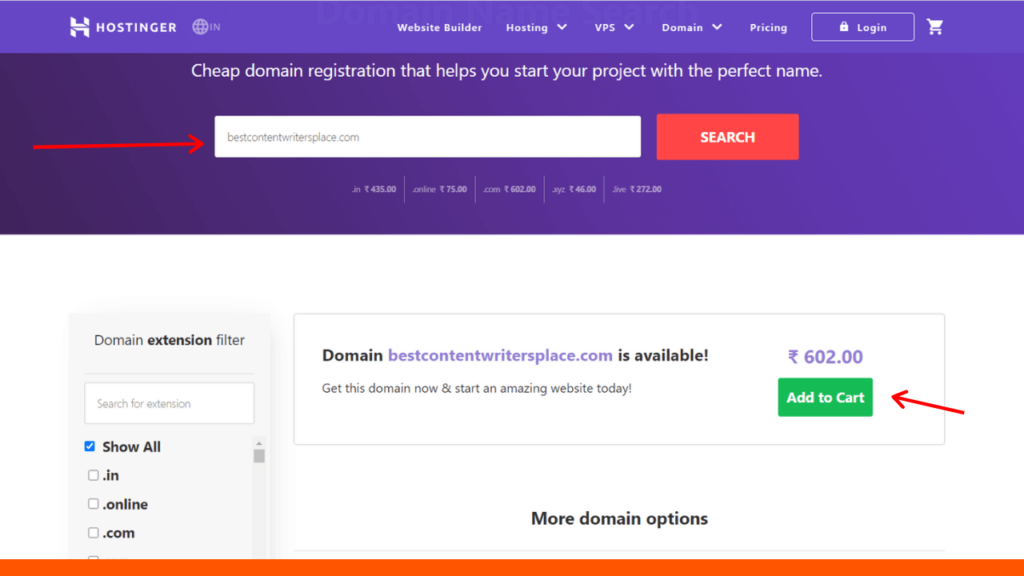
Task: Go to the Pricing page
Action: (x=768, y=27)
